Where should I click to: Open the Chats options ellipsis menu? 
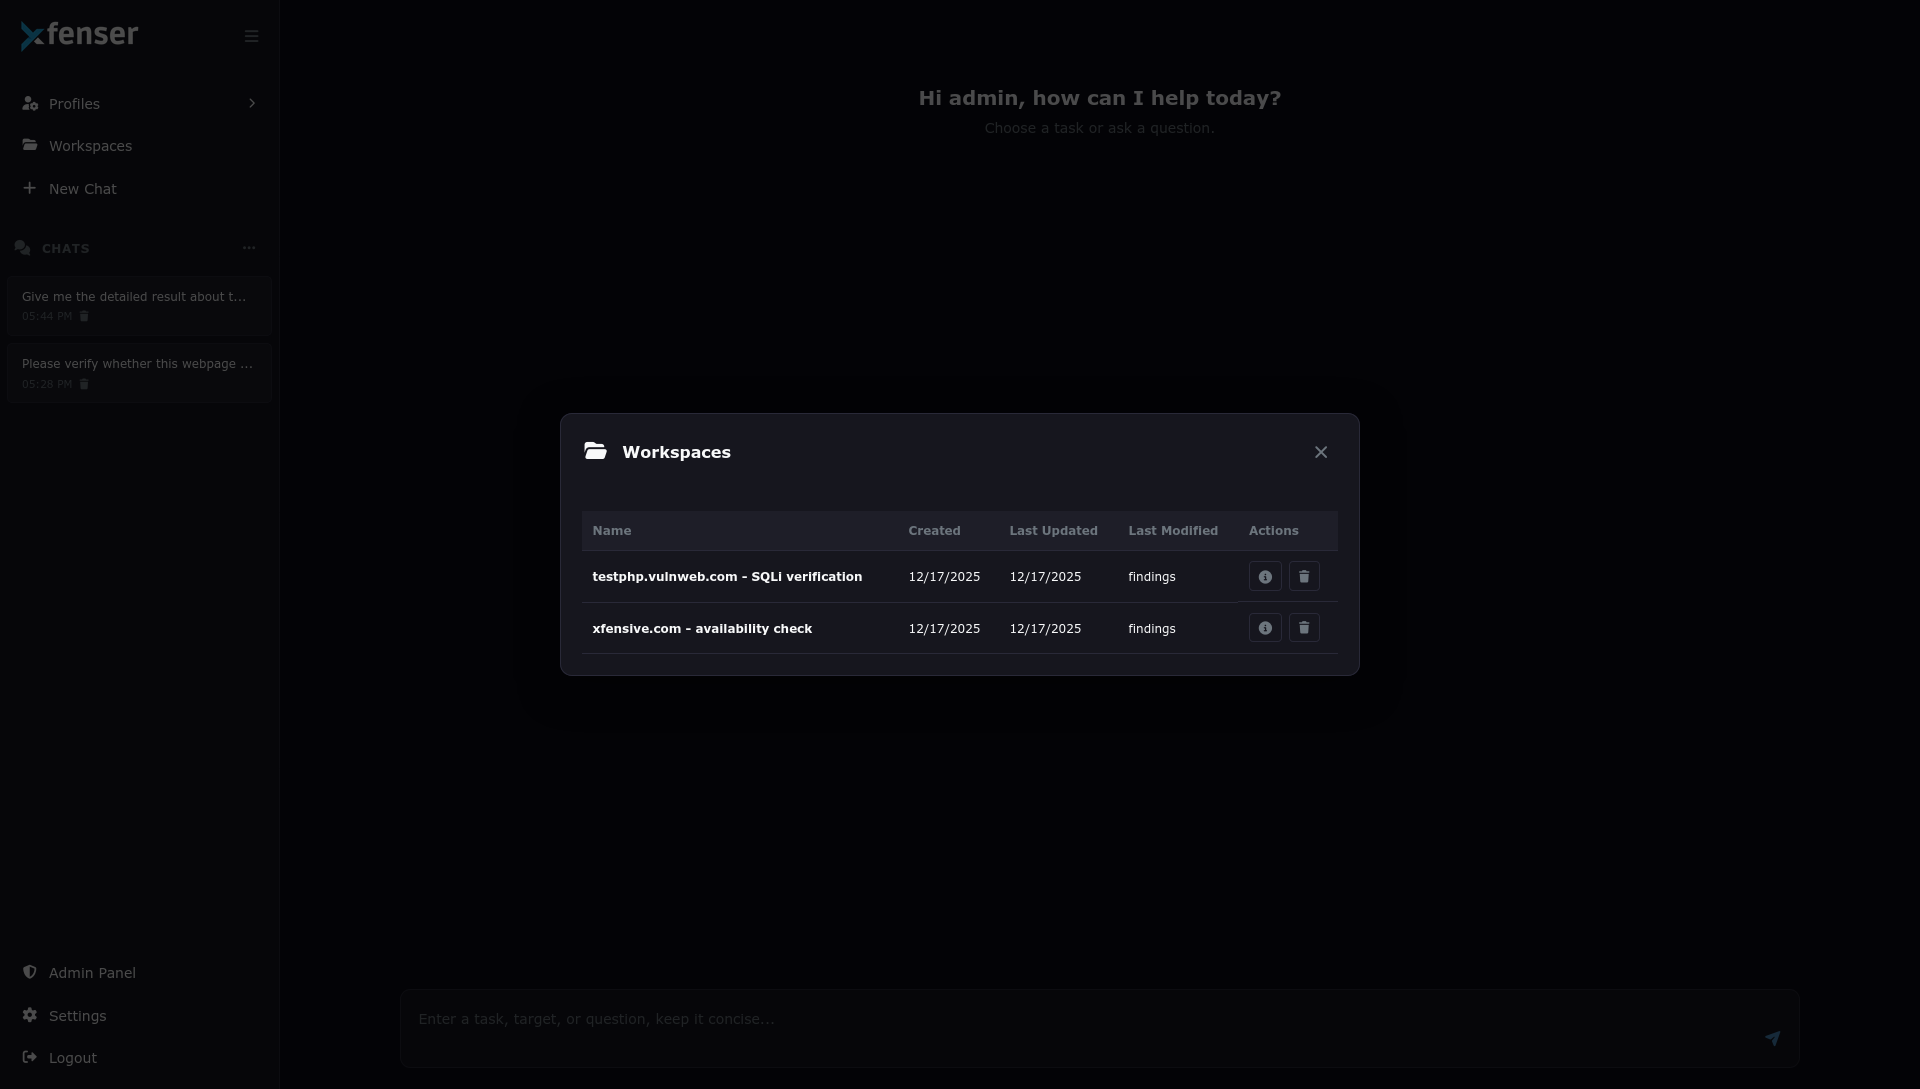249,248
